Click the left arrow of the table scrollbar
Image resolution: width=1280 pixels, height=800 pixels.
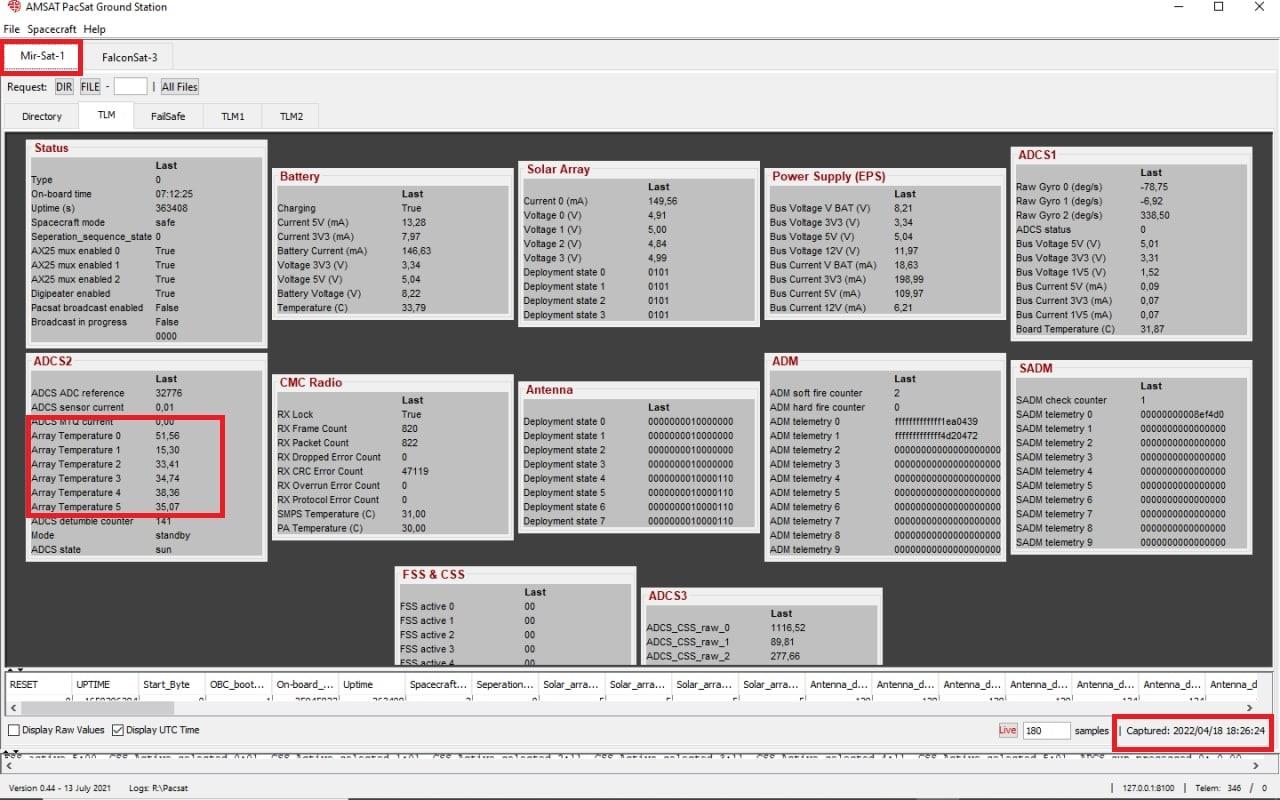[12, 708]
